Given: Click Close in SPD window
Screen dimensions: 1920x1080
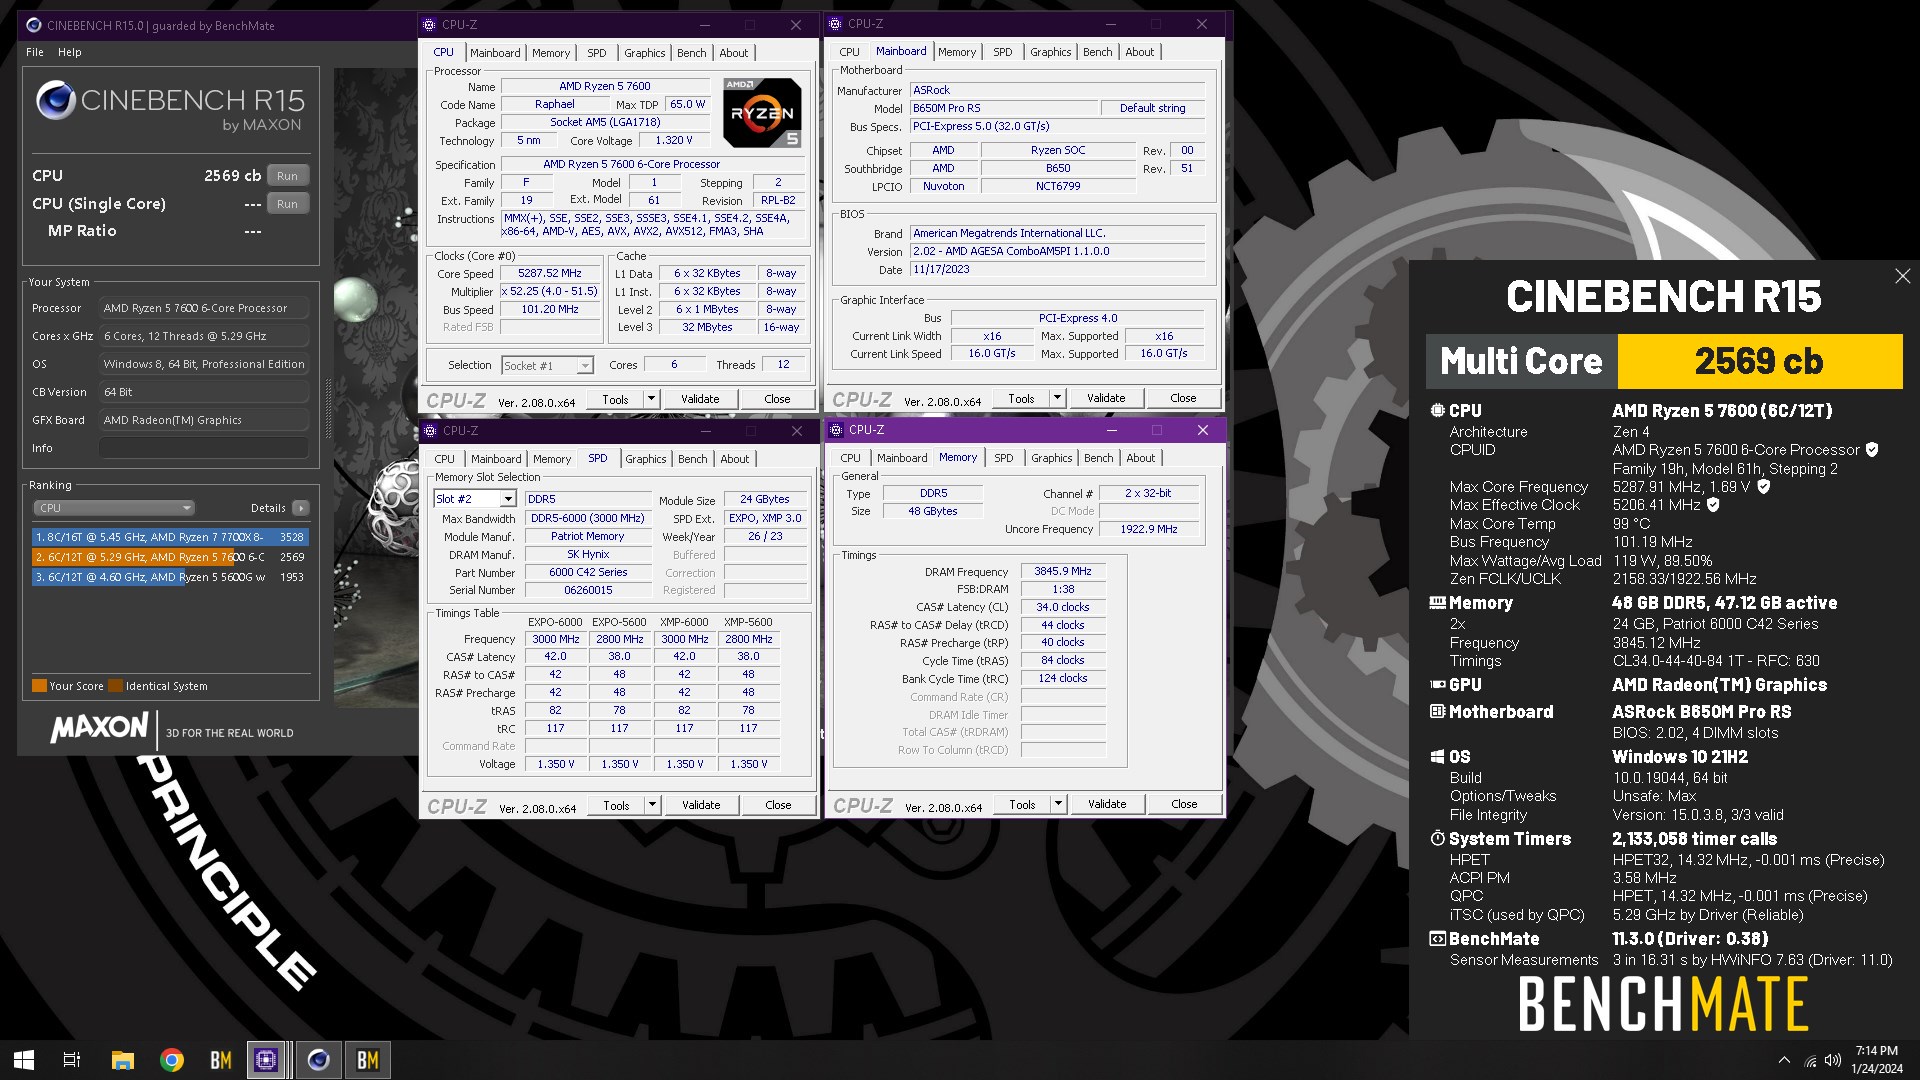Looking at the screenshot, I should click(778, 805).
